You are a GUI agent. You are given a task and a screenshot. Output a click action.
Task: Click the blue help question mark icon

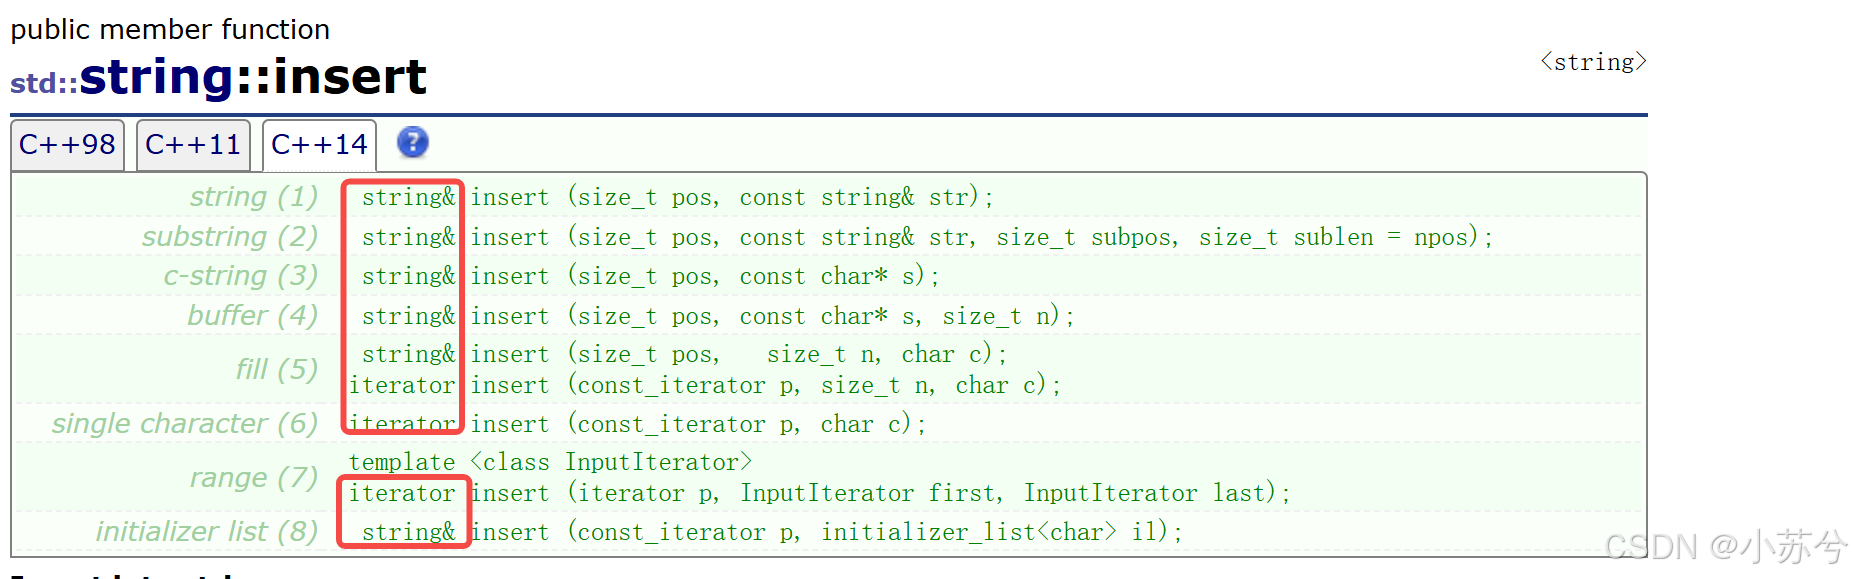412,143
